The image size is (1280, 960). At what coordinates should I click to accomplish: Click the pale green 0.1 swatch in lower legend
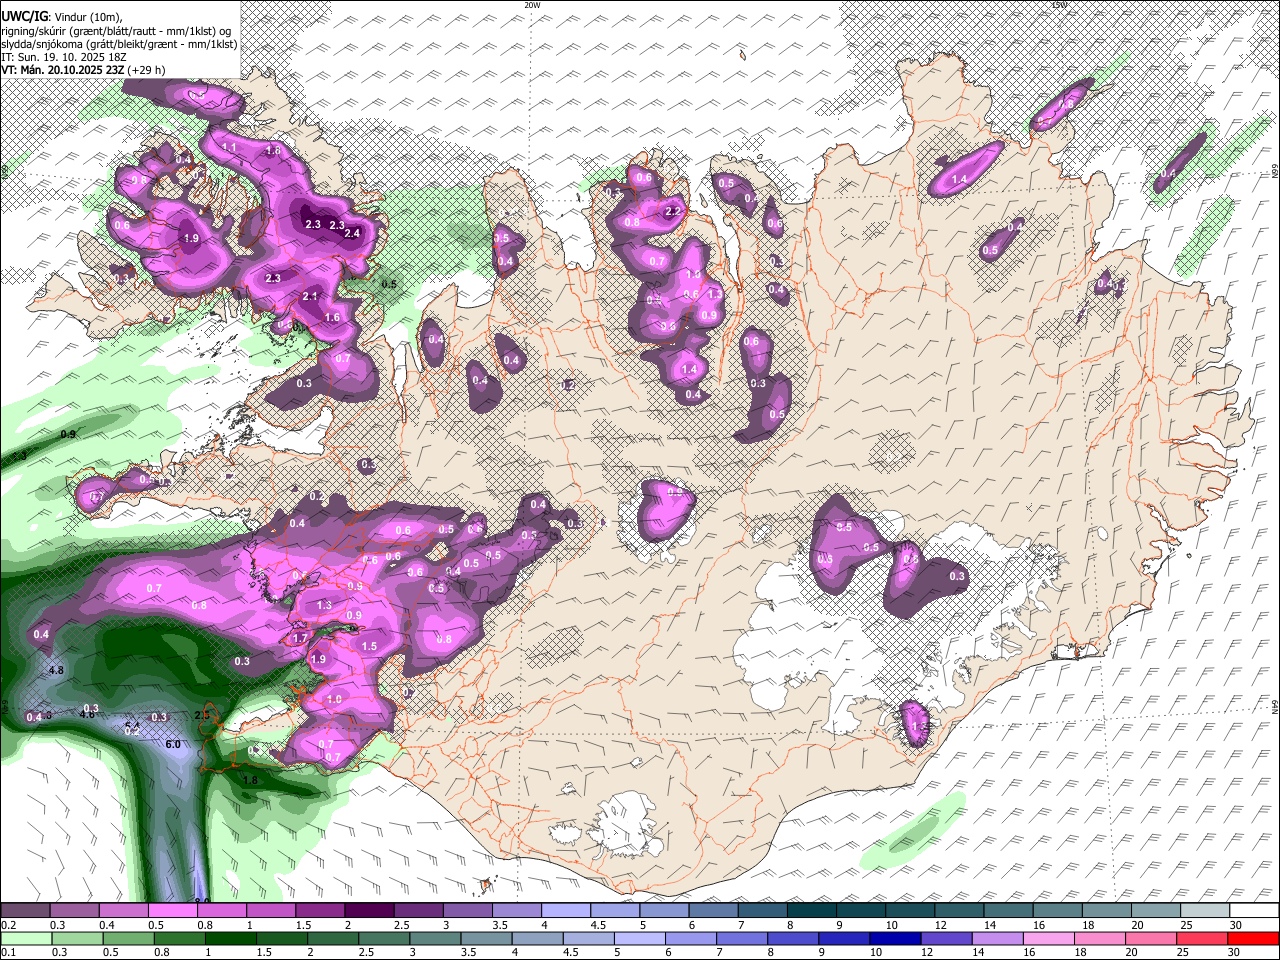26,939
